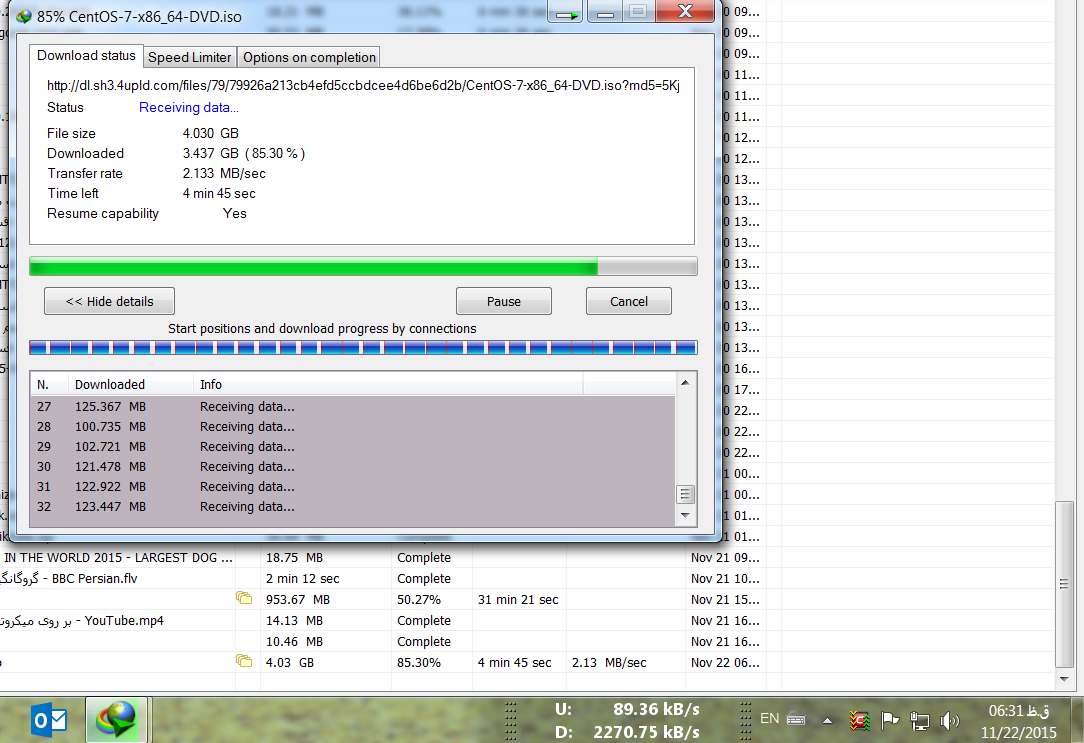Viewport: 1084px width, 743px height.
Task: Click the 14.13 MB size cell
Action: [295, 620]
